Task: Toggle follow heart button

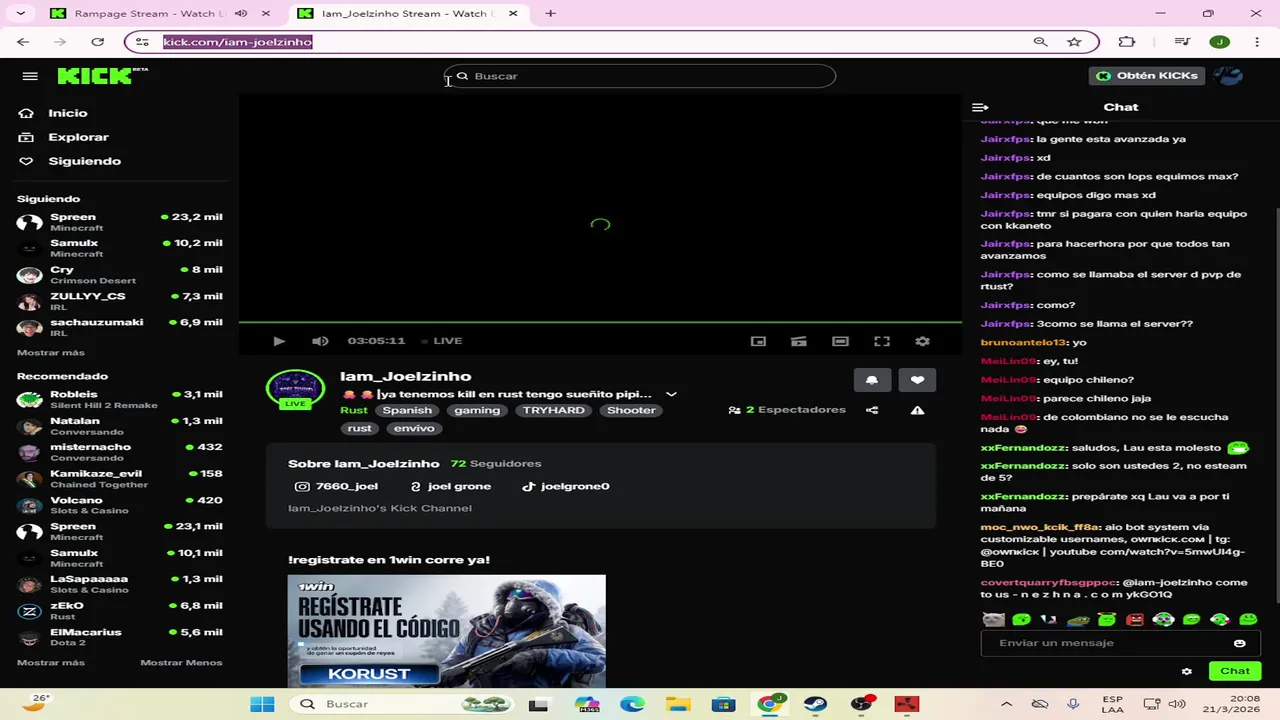Action: tap(917, 380)
